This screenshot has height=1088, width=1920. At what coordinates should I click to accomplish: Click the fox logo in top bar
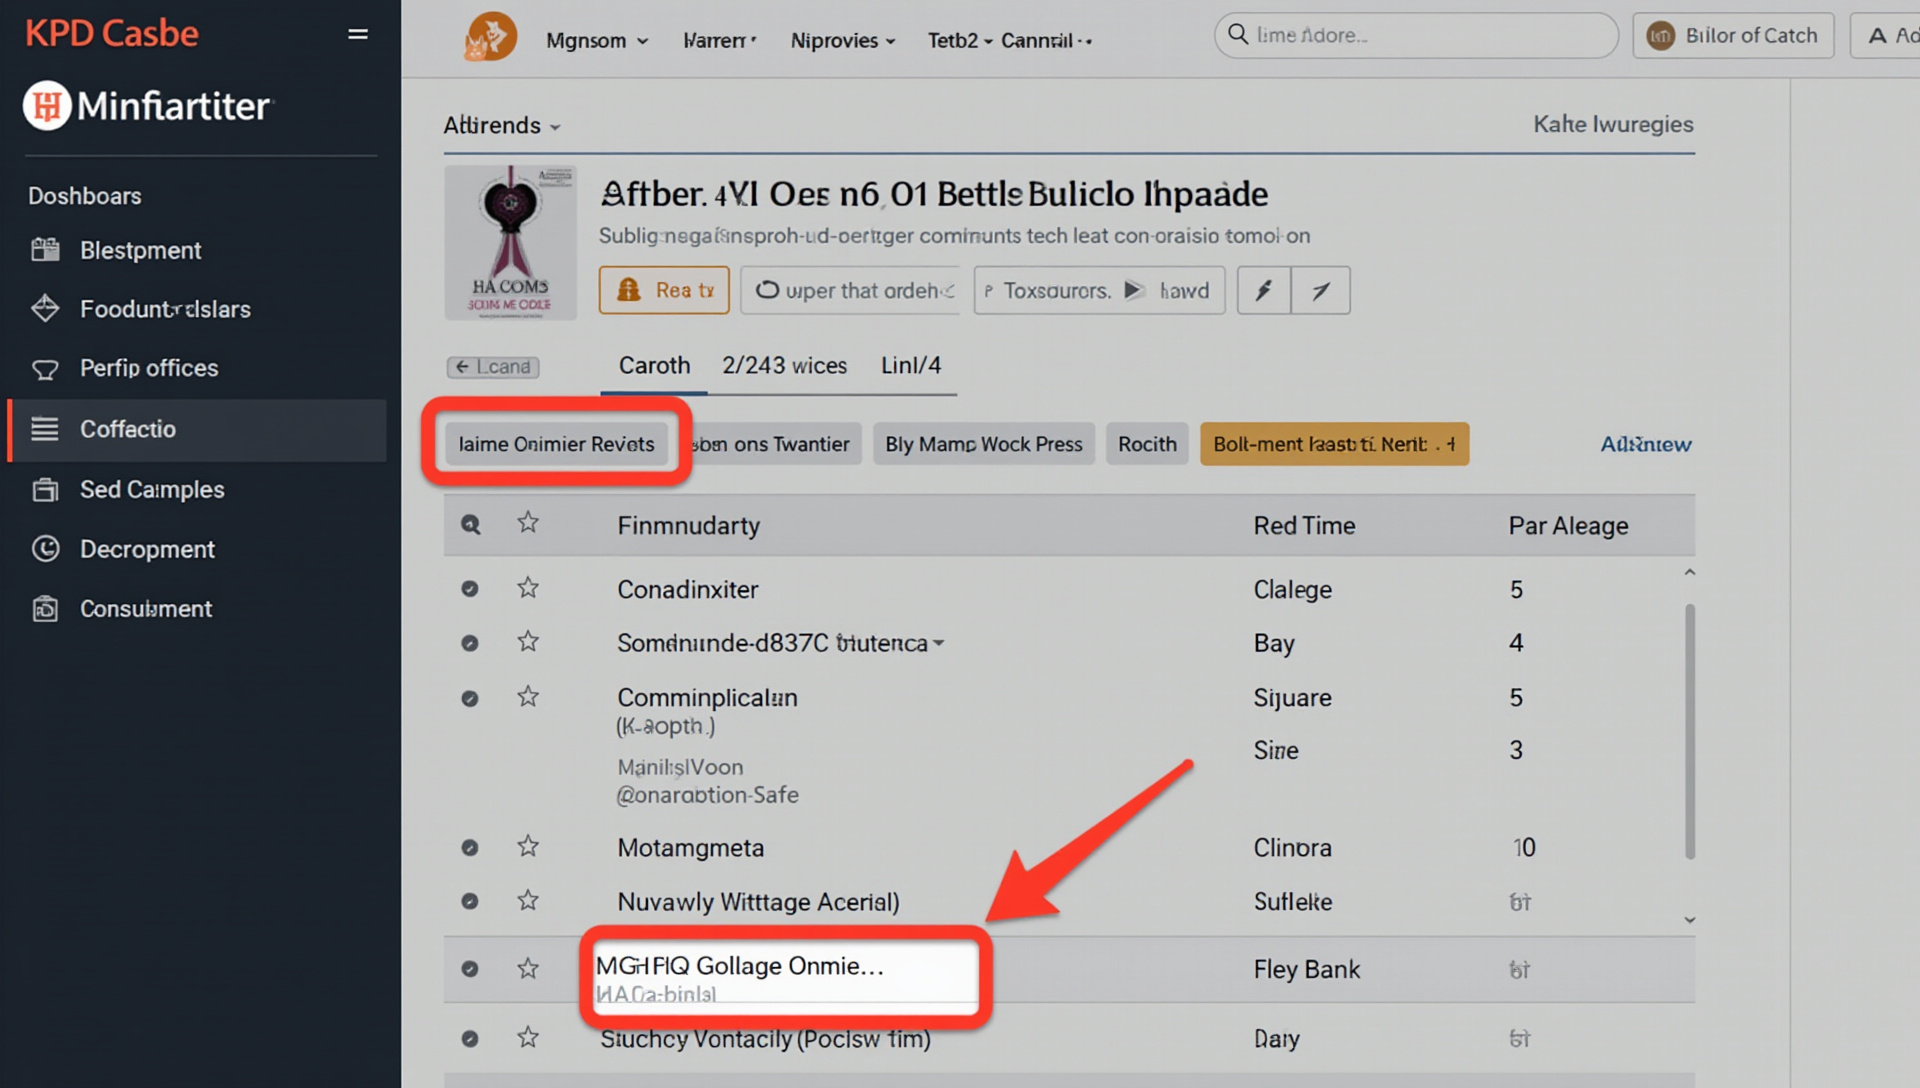point(490,38)
